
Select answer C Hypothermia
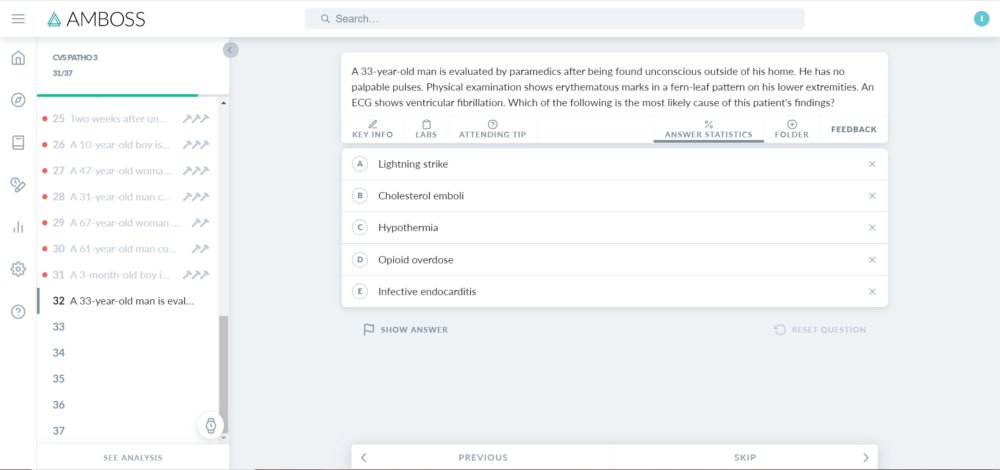pyautogui.click(x=614, y=228)
